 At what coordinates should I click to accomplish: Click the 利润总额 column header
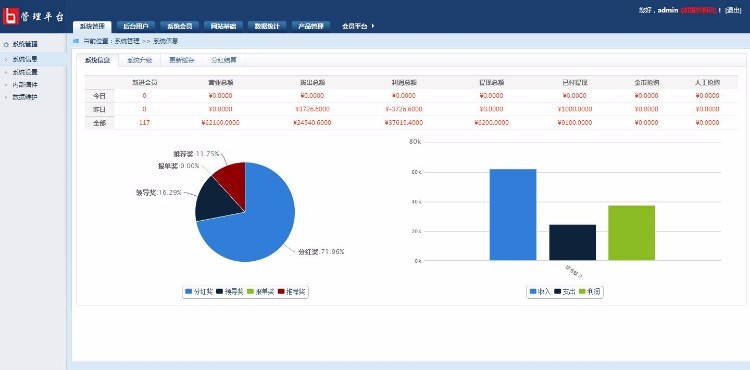click(x=403, y=83)
